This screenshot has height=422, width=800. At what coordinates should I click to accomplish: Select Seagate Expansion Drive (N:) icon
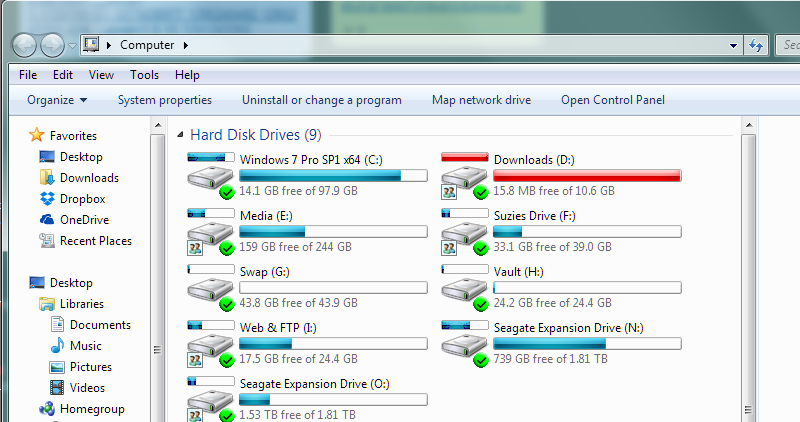(x=465, y=343)
